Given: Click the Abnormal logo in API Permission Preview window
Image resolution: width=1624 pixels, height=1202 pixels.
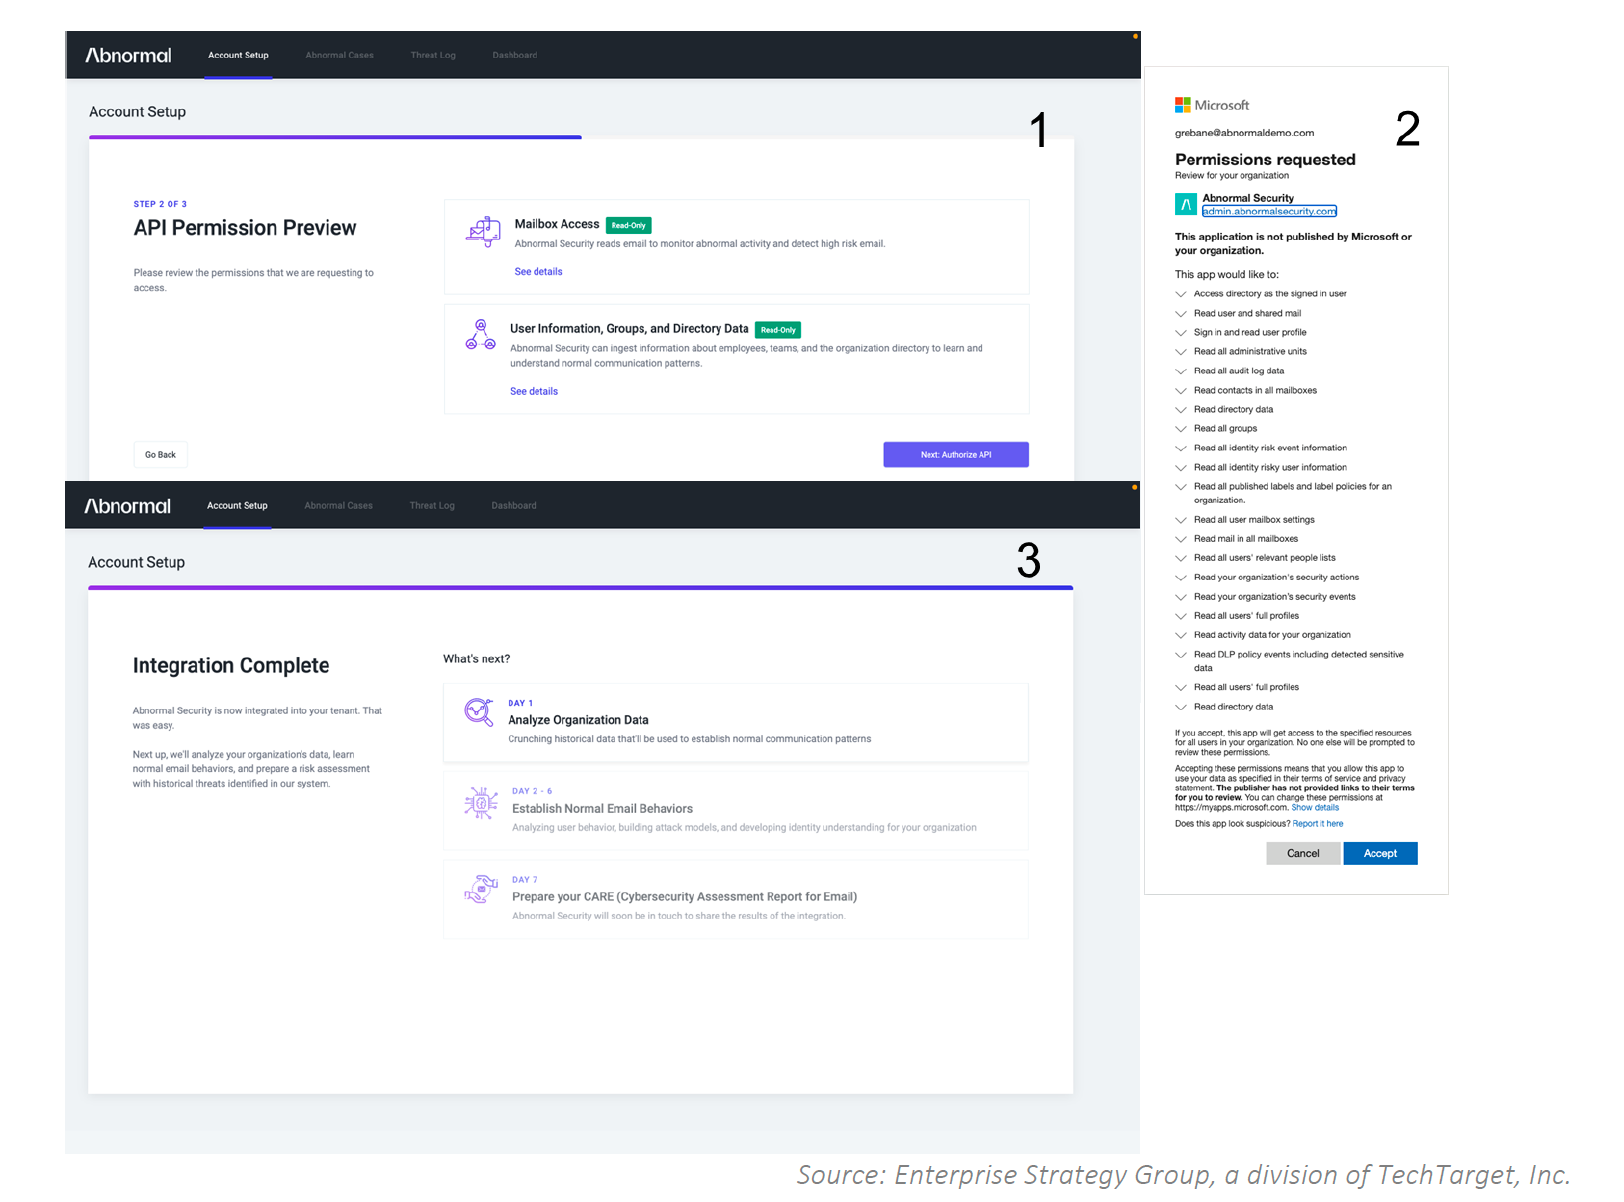Looking at the screenshot, I should click(128, 55).
